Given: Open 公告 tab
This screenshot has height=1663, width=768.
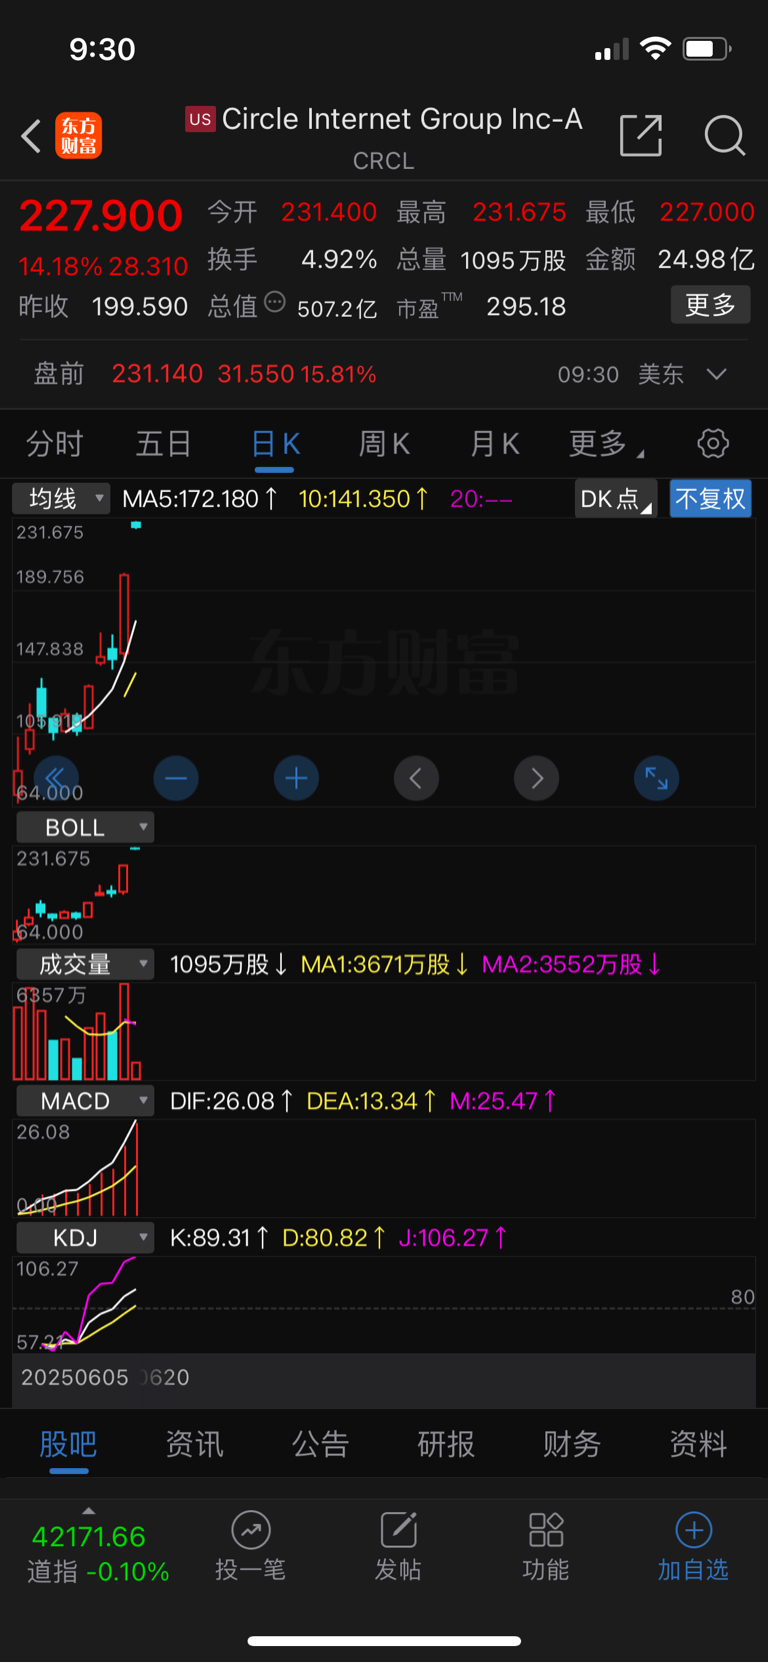Looking at the screenshot, I should click(320, 1444).
